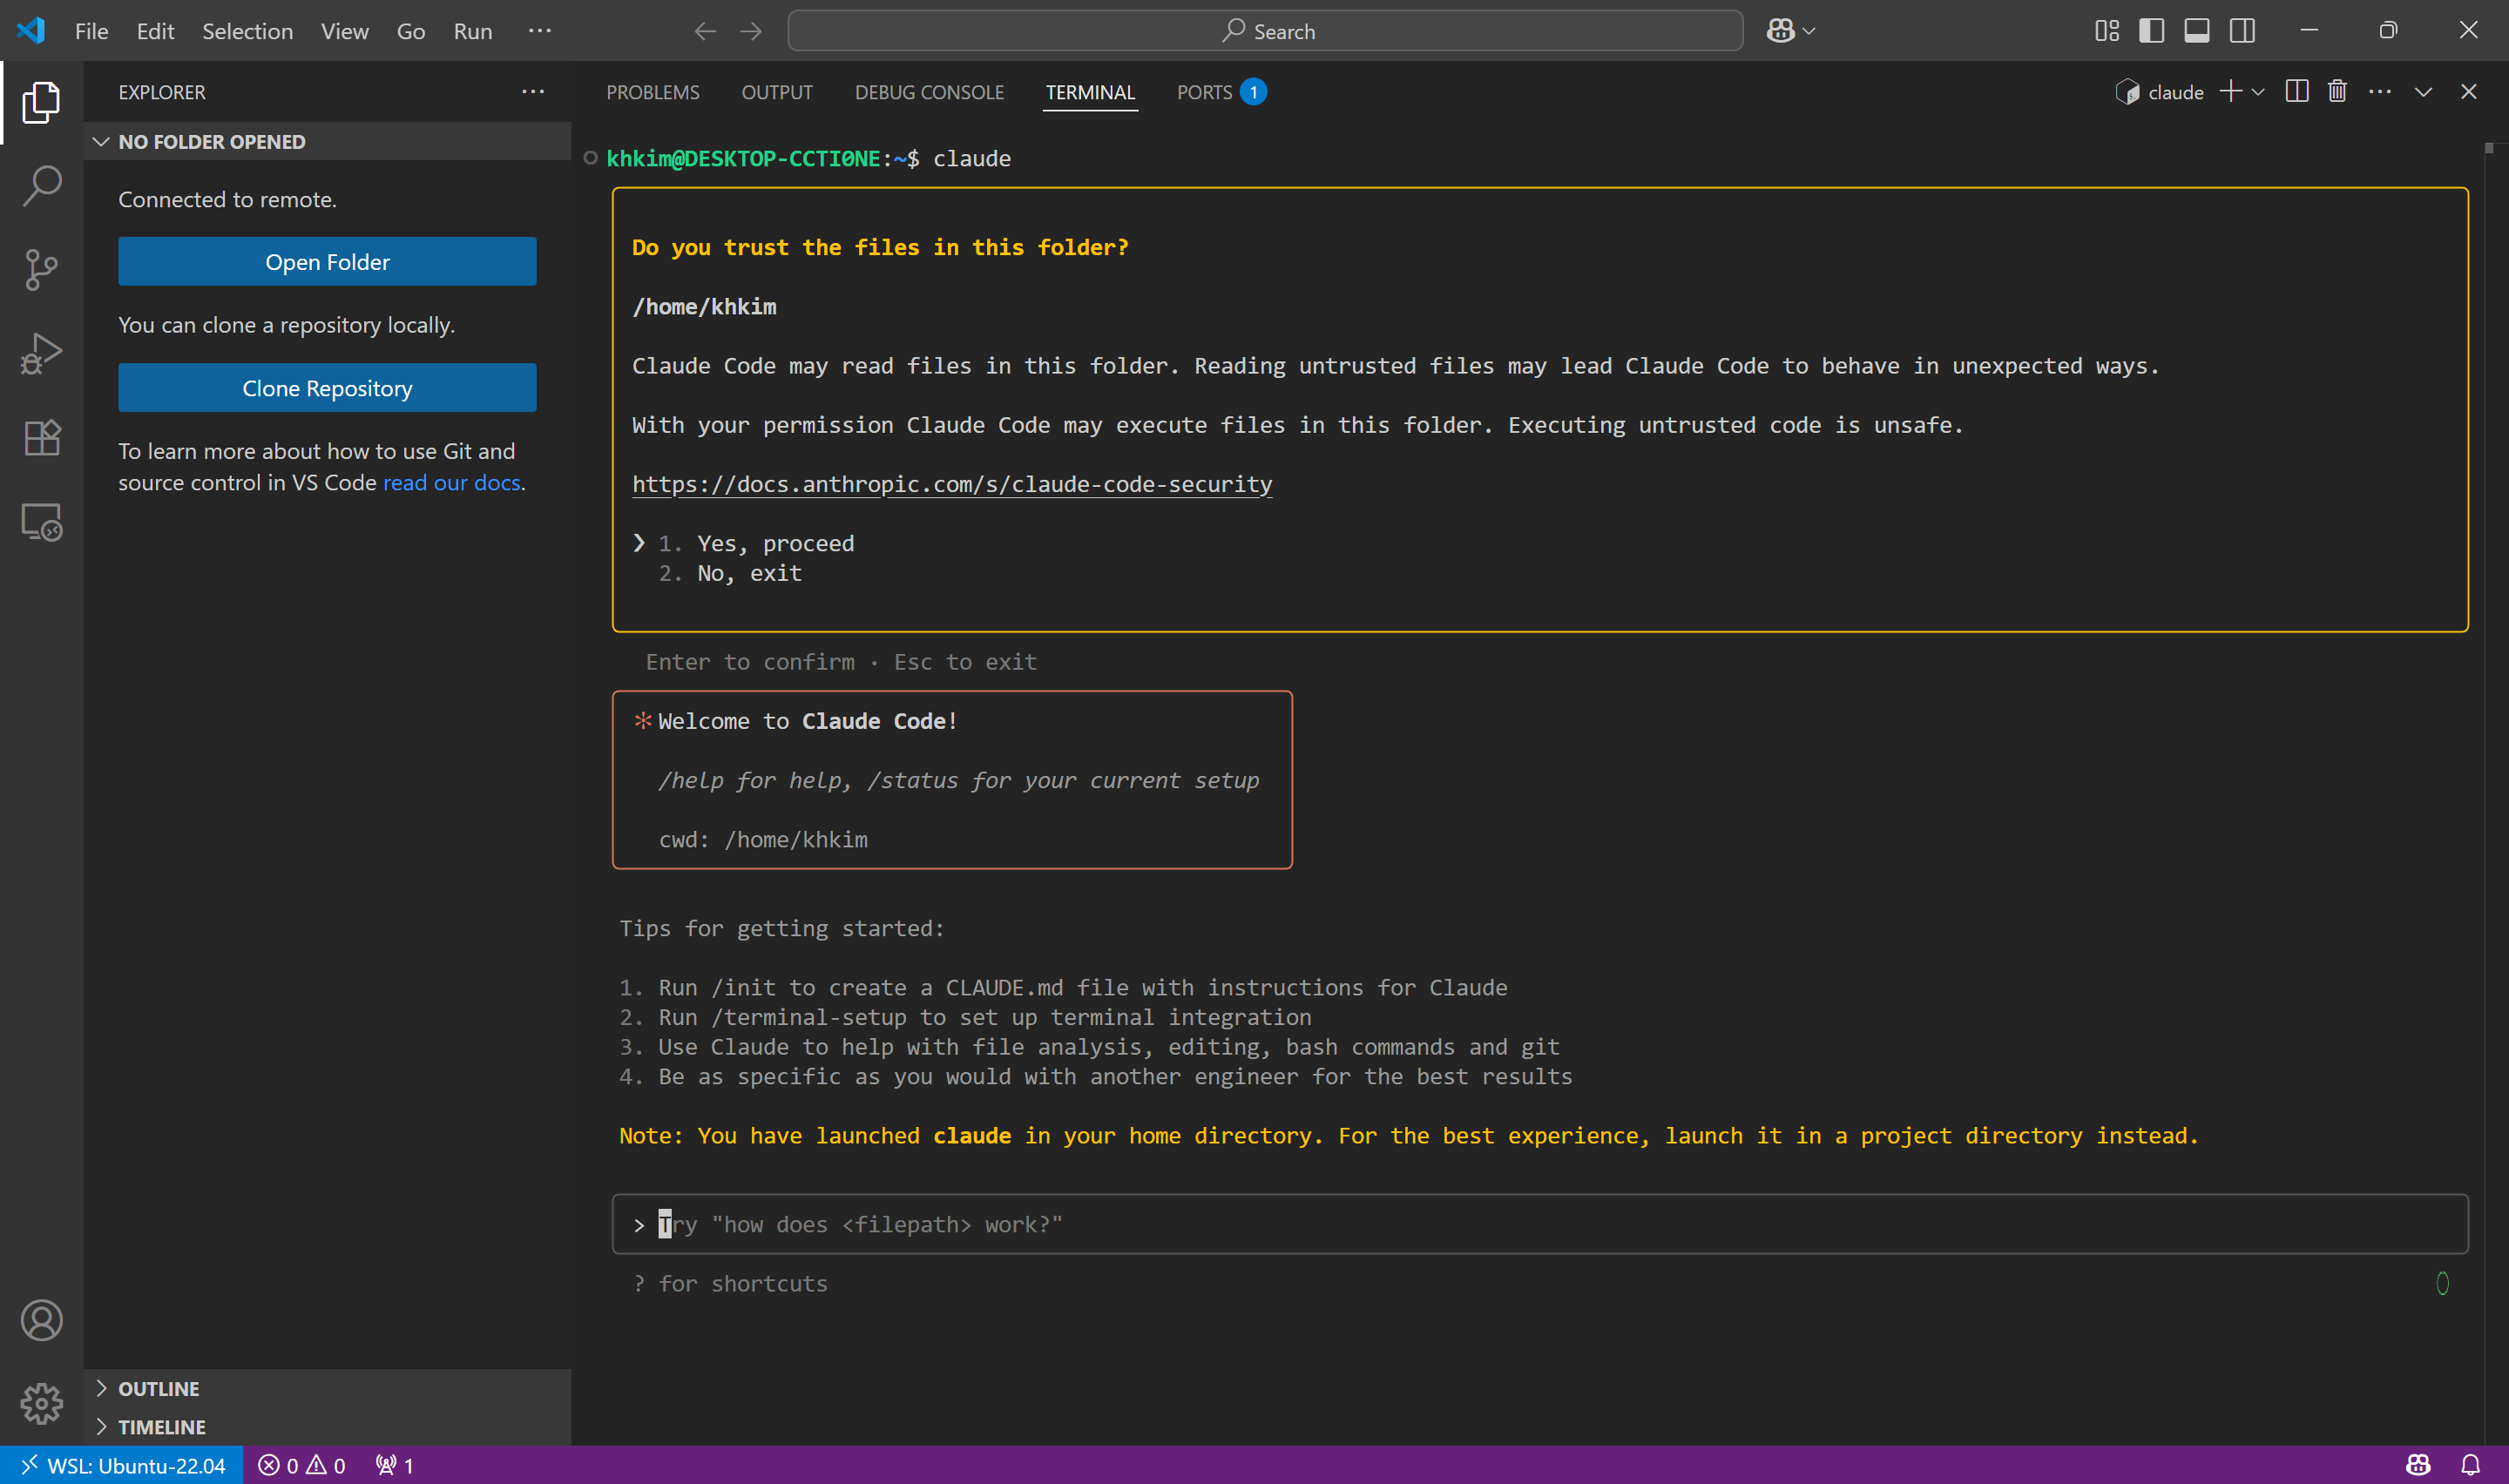Kill the claude terminal with the trash icon
This screenshot has width=2509, height=1484.
coord(2336,91)
